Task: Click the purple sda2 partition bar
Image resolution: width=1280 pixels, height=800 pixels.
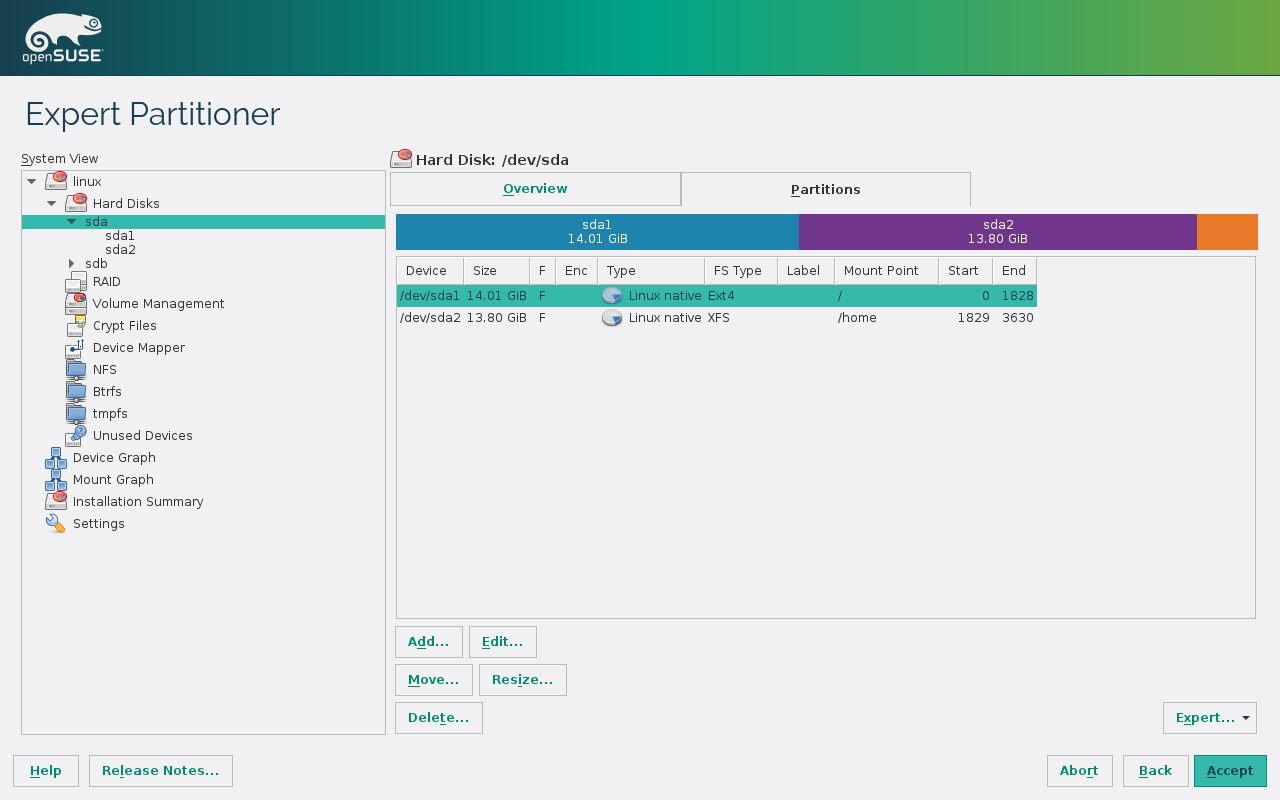Action: (x=997, y=232)
